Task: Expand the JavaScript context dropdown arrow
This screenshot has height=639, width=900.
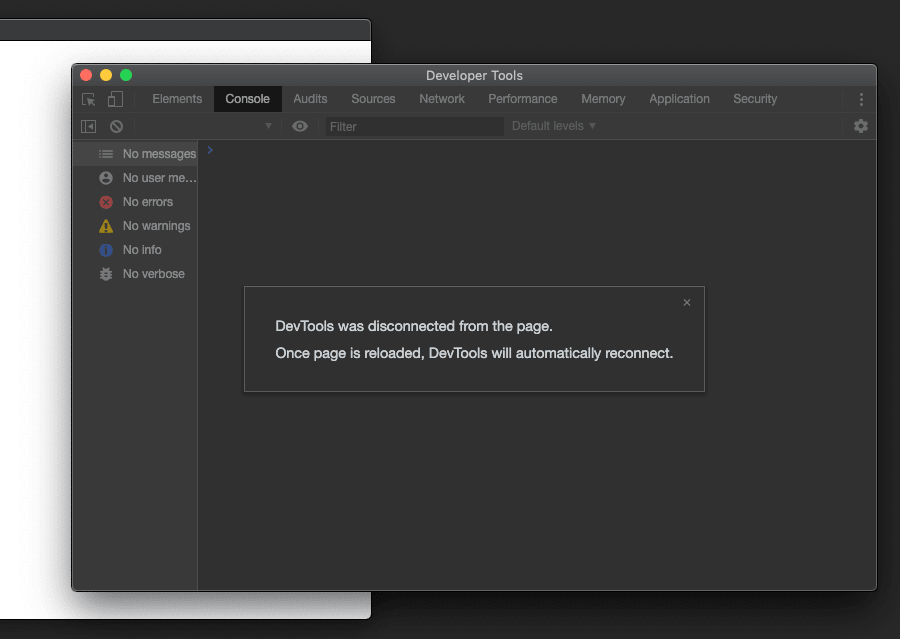Action: (x=268, y=126)
